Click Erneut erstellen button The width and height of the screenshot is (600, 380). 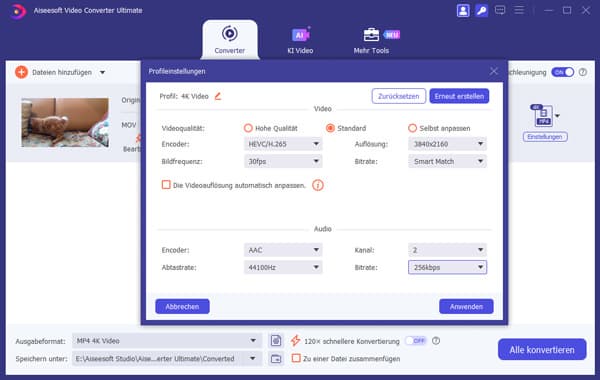tap(459, 96)
